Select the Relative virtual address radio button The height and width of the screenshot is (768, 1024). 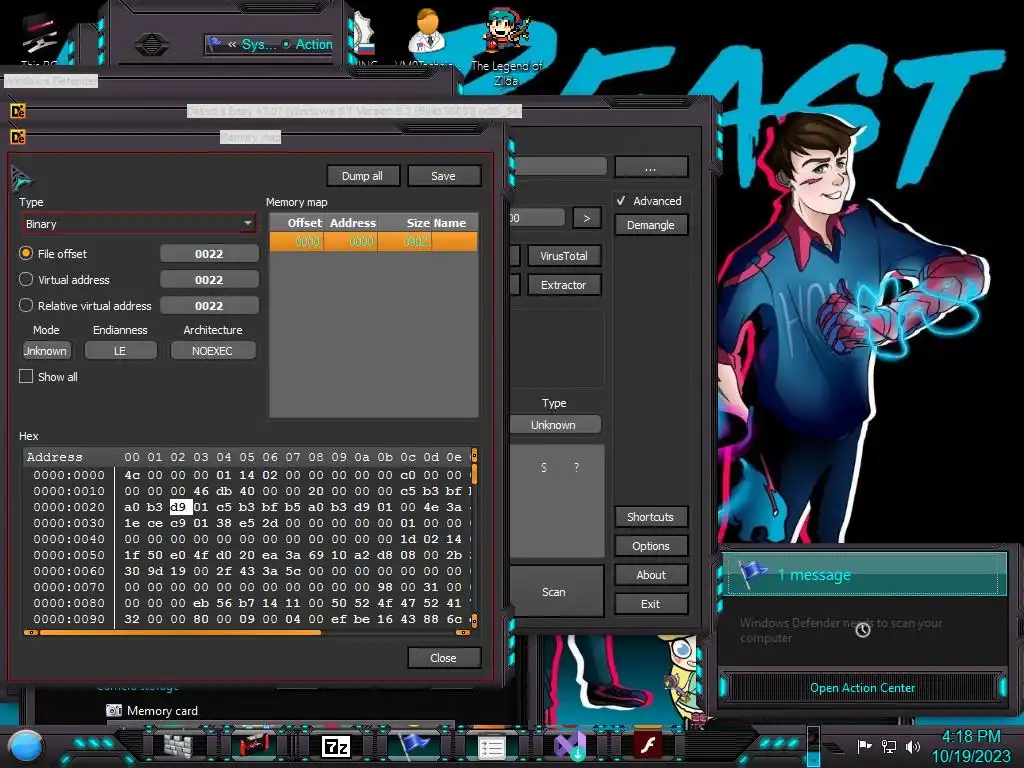click(x=26, y=306)
